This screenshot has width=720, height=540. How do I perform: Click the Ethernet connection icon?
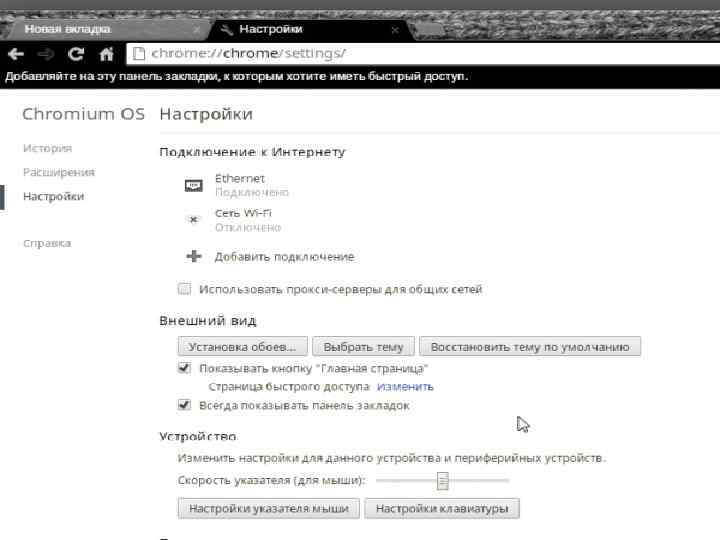(193, 186)
